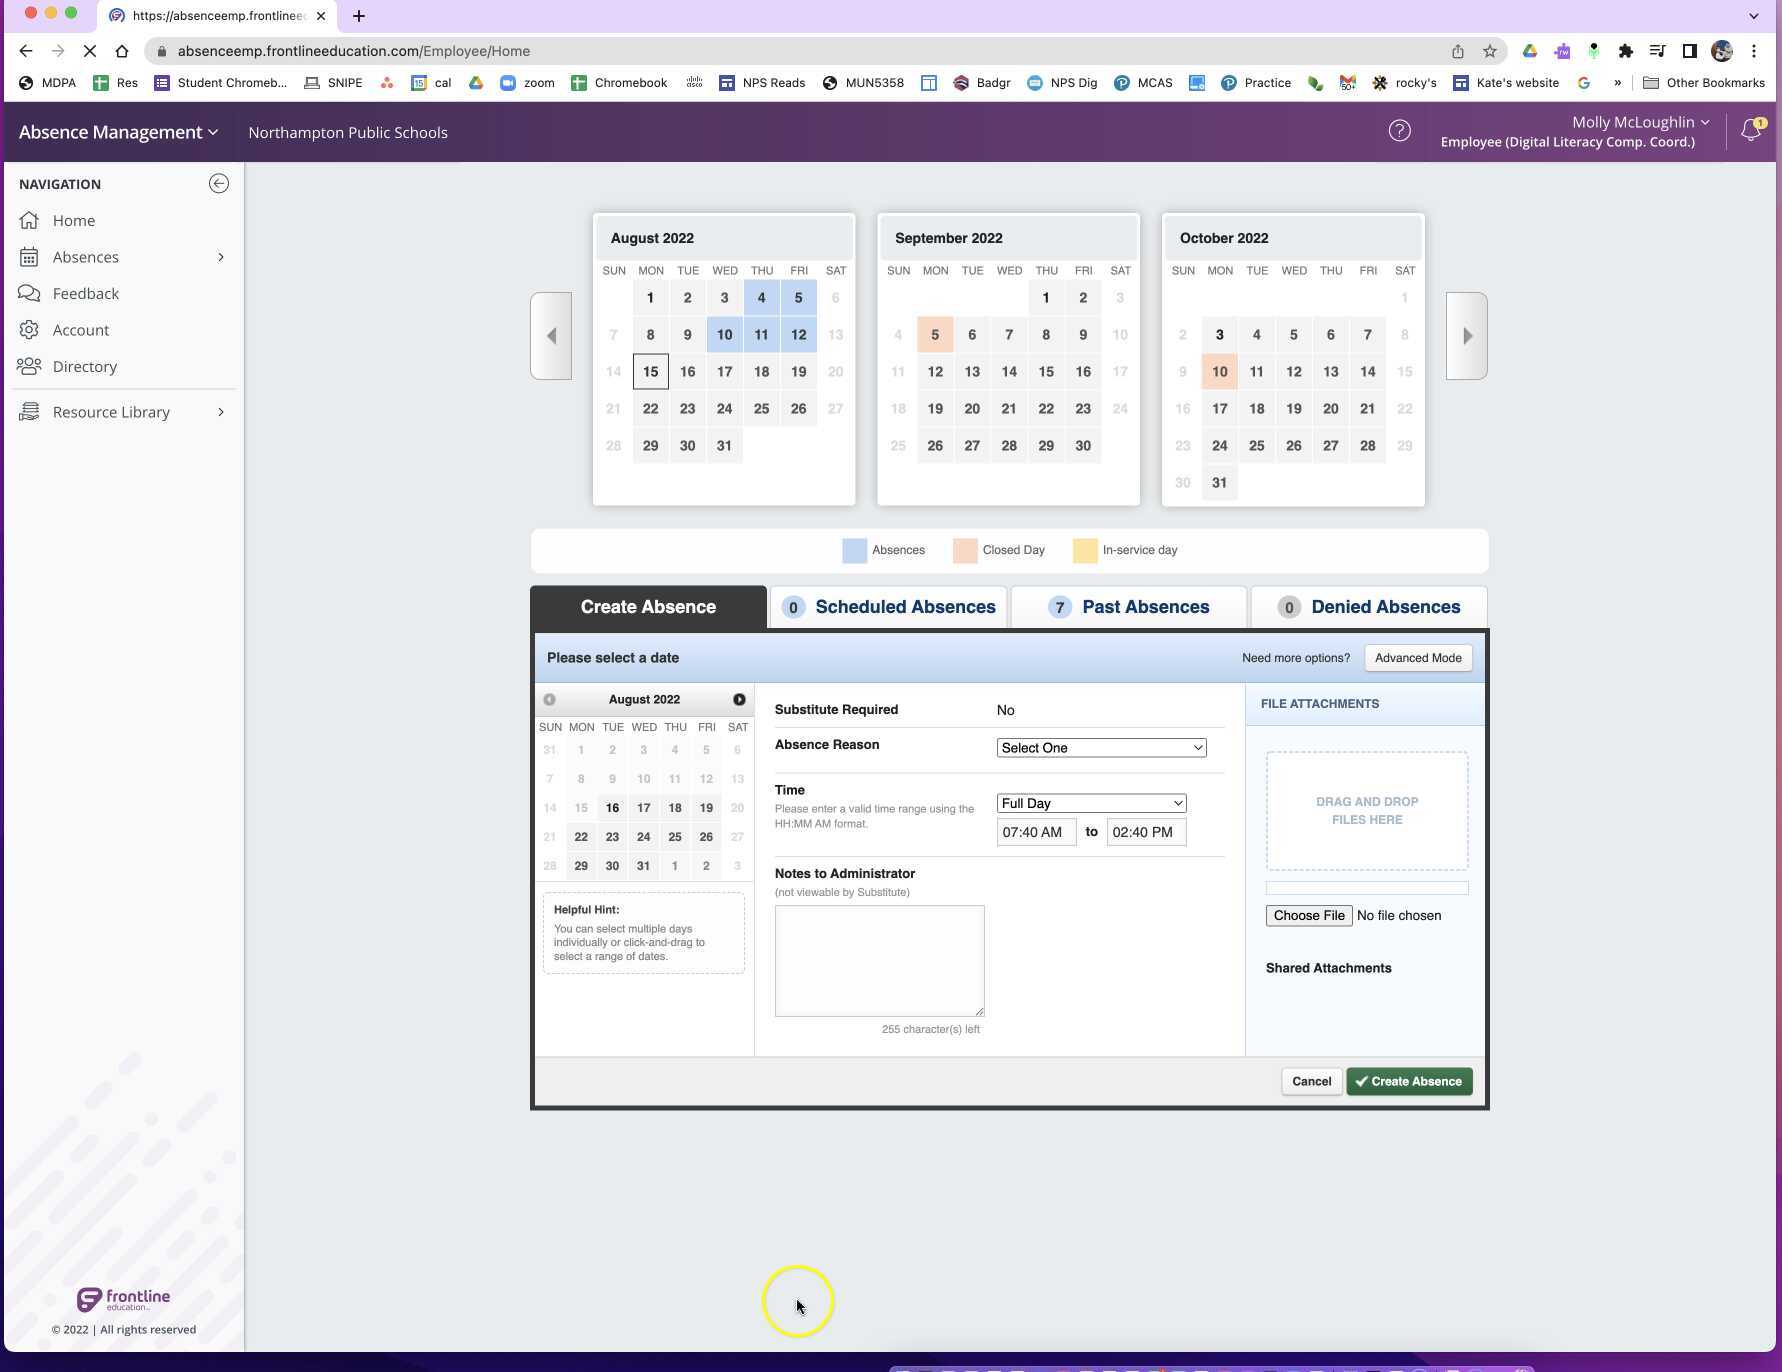Collapse the navigation sidebar
This screenshot has height=1372, width=1782.
[x=219, y=183]
